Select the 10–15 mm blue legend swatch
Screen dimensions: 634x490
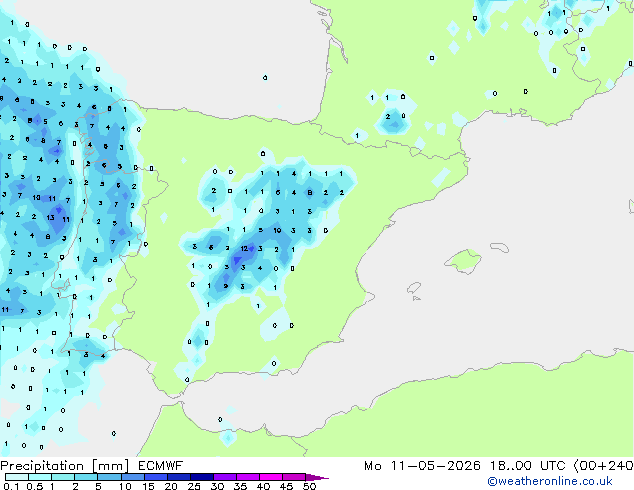132,477
